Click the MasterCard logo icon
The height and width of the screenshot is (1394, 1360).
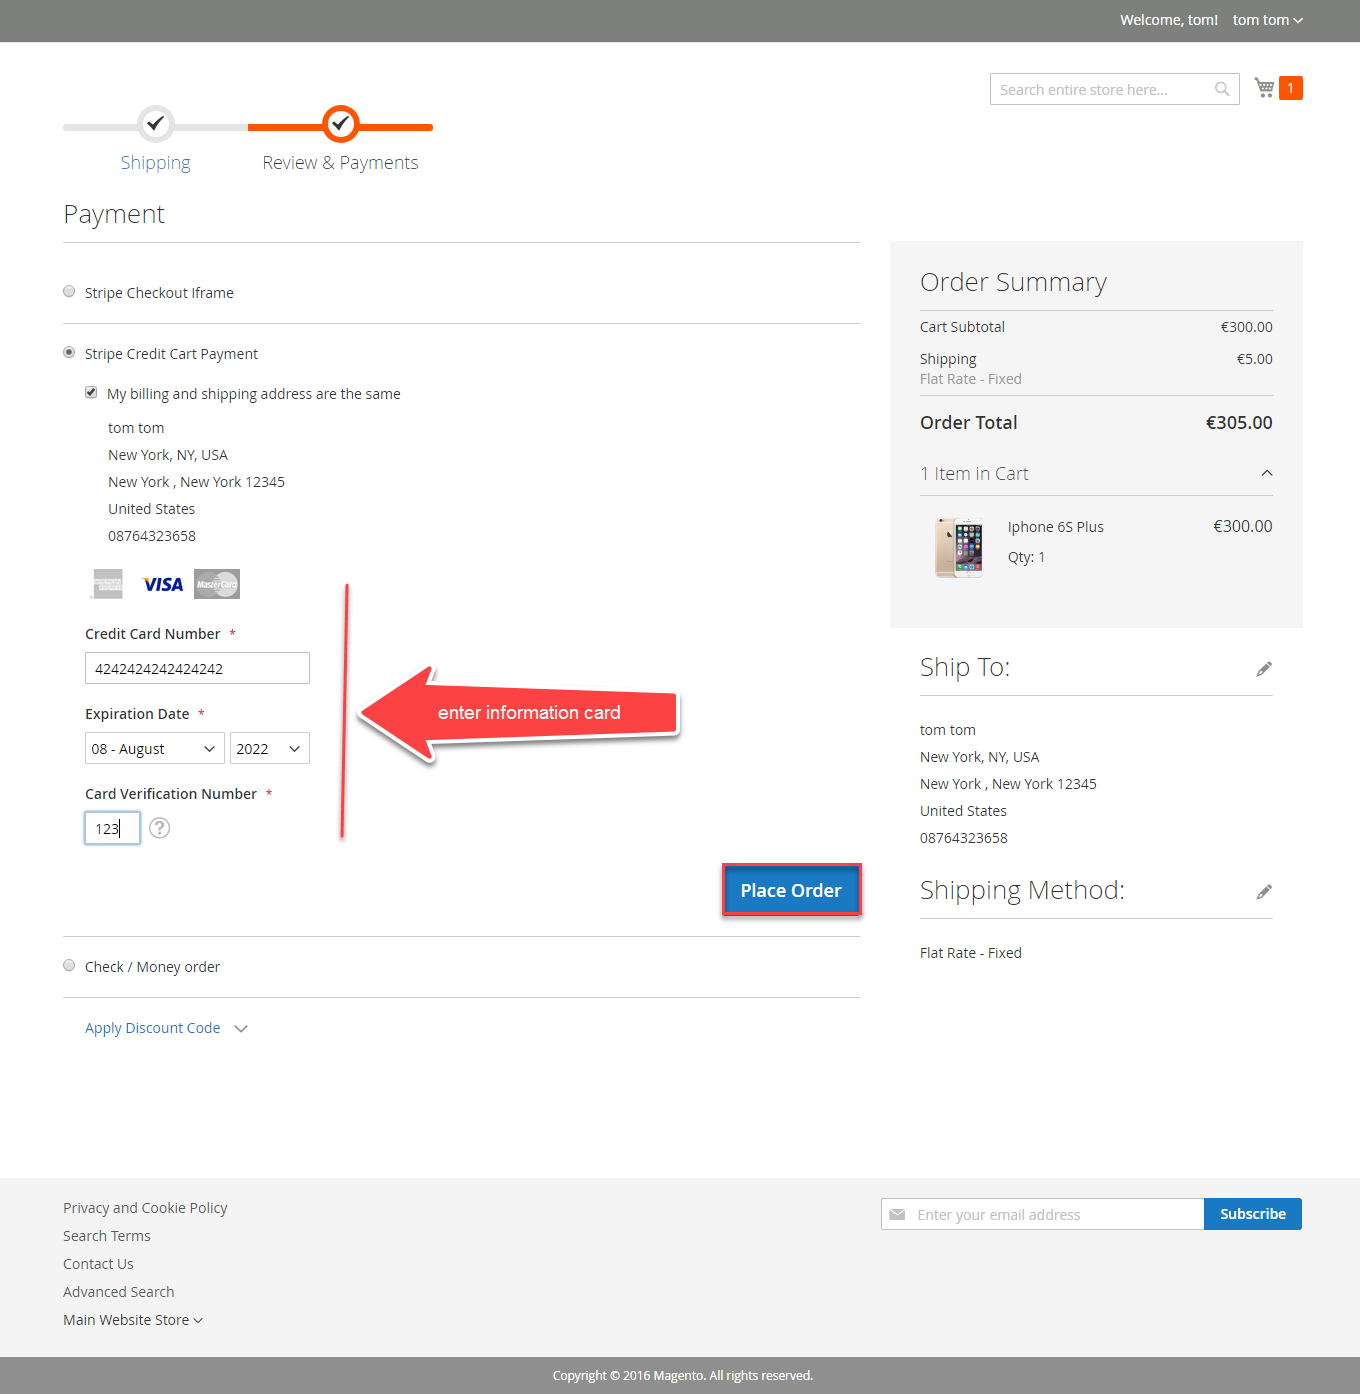click(217, 585)
